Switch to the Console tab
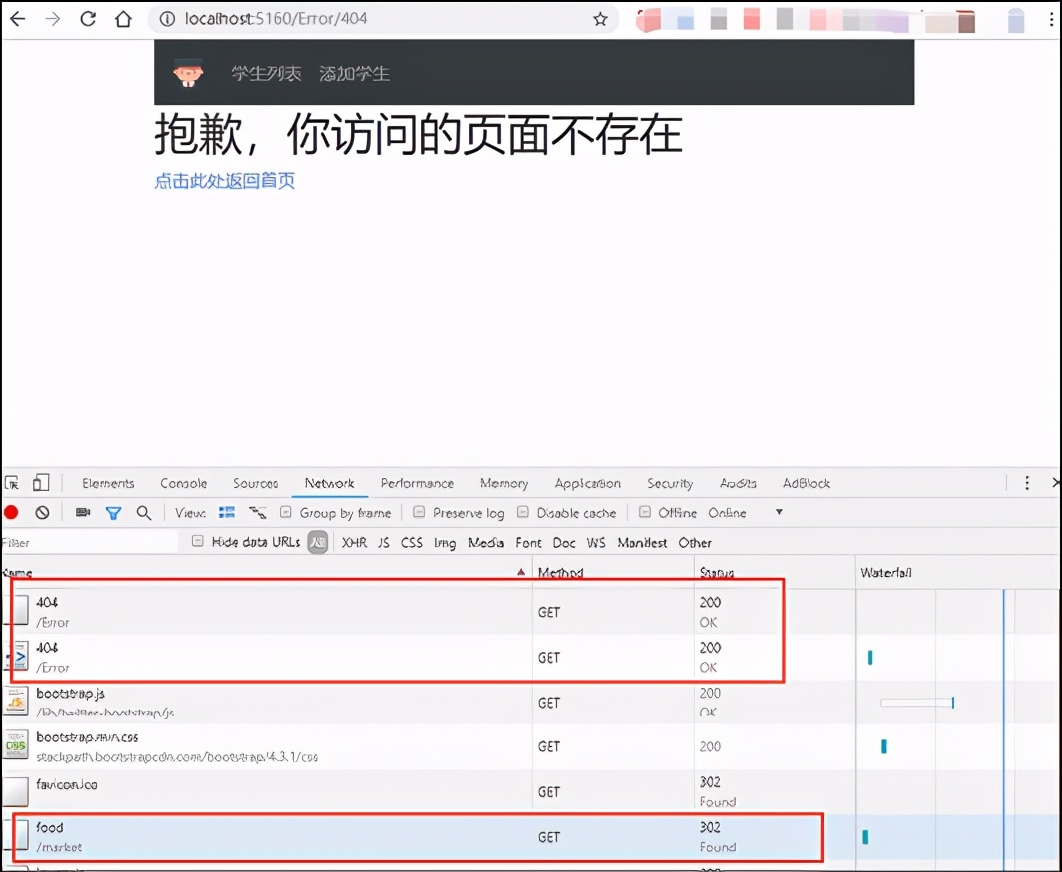This screenshot has height=872, width=1062. (183, 483)
